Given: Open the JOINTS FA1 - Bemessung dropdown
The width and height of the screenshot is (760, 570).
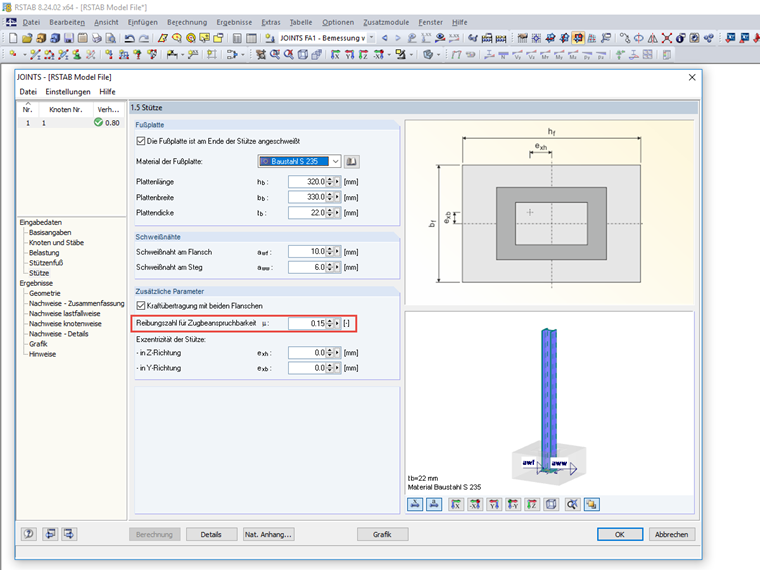Looking at the screenshot, I should [371, 38].
